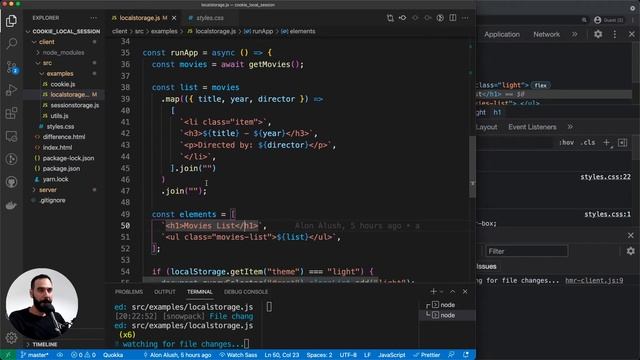Click Split Editor icon in editor toolbar
Screen dimensions: 640x360
(x=453, y=18)
